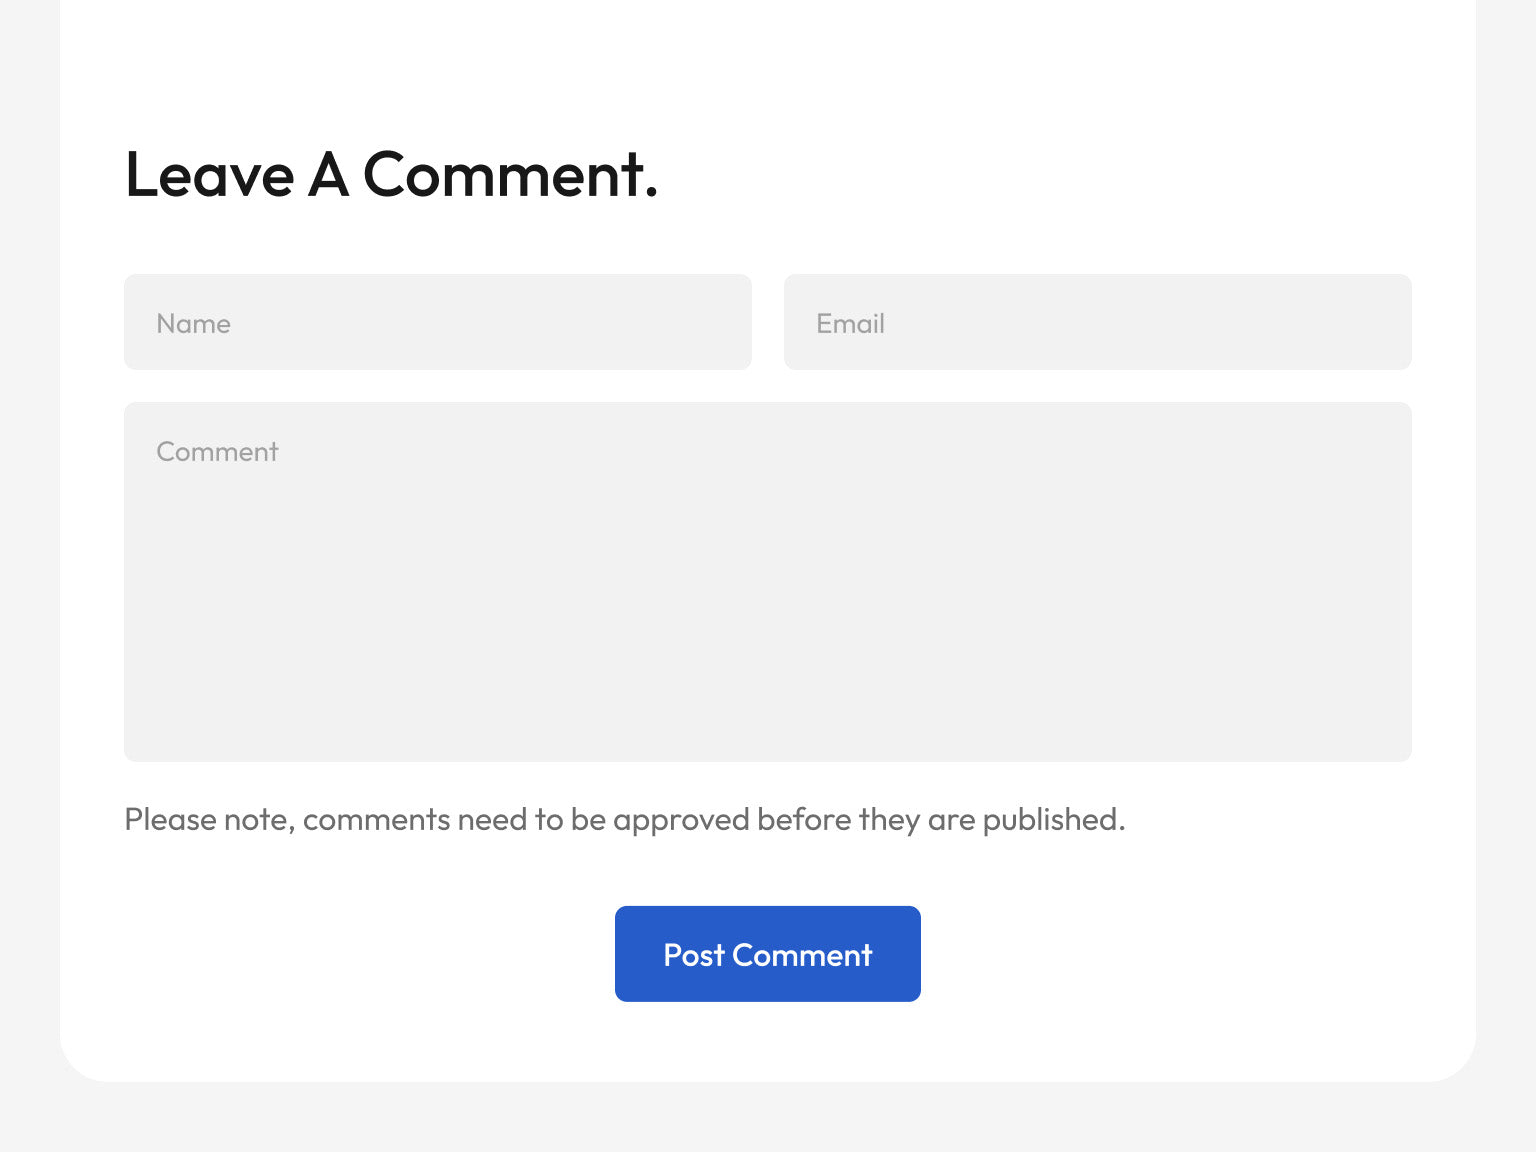Click the word "approved" in the note

pos(681,820)
